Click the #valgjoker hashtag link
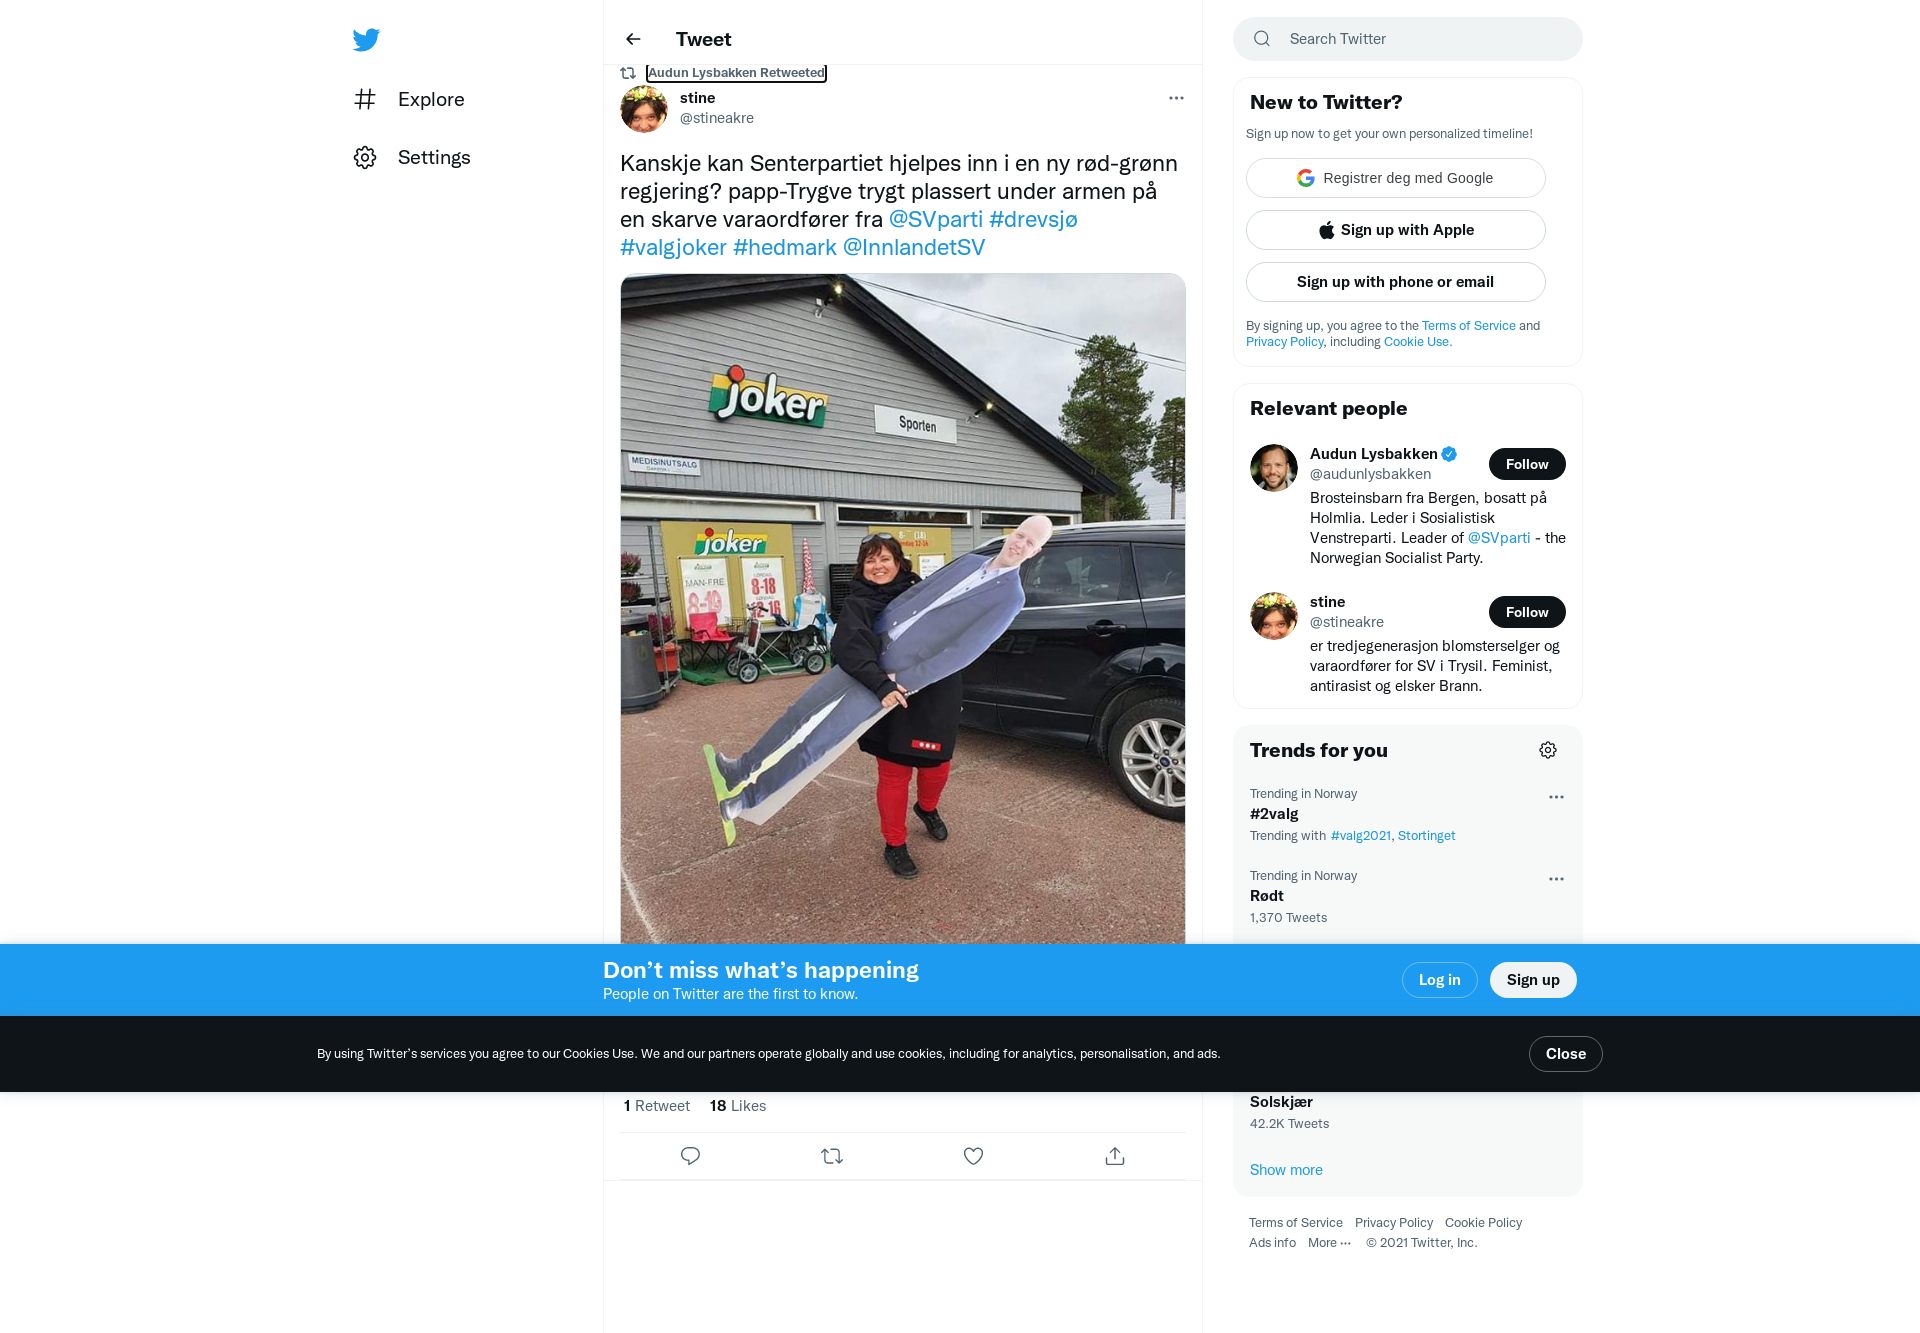 [673, 247]
